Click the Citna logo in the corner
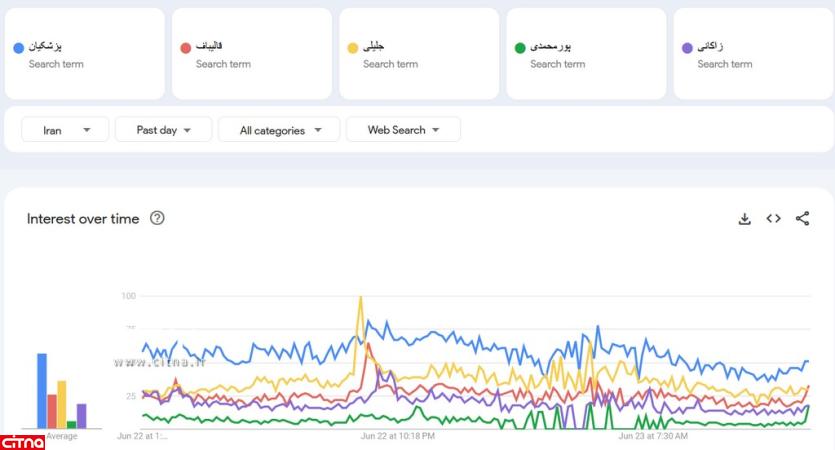 click(22, 441)
